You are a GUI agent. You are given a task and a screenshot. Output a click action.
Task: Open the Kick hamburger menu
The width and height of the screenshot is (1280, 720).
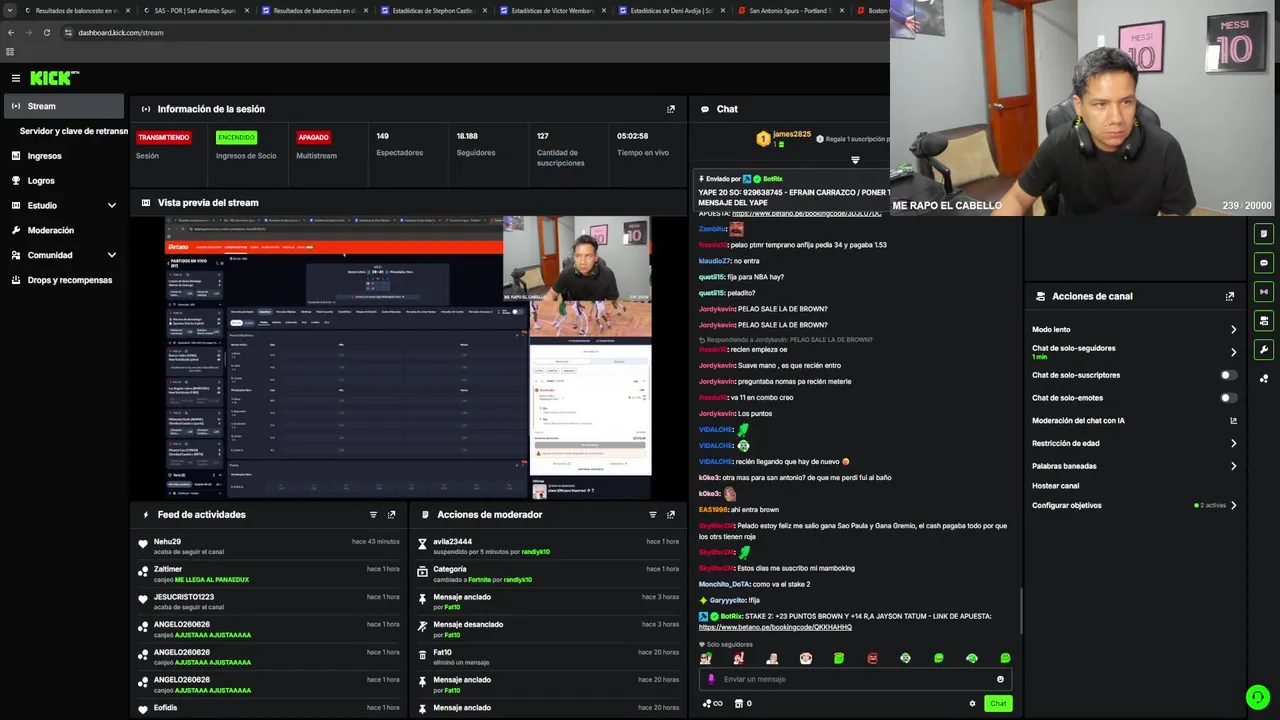click(x=16, y=78)
